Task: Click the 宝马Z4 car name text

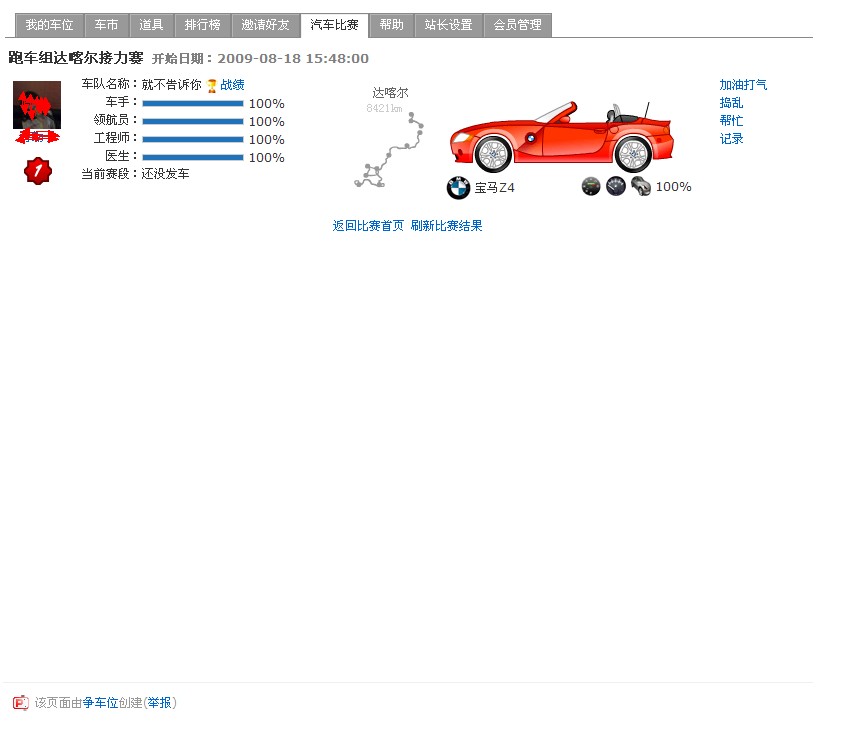Action: (495, 188)
